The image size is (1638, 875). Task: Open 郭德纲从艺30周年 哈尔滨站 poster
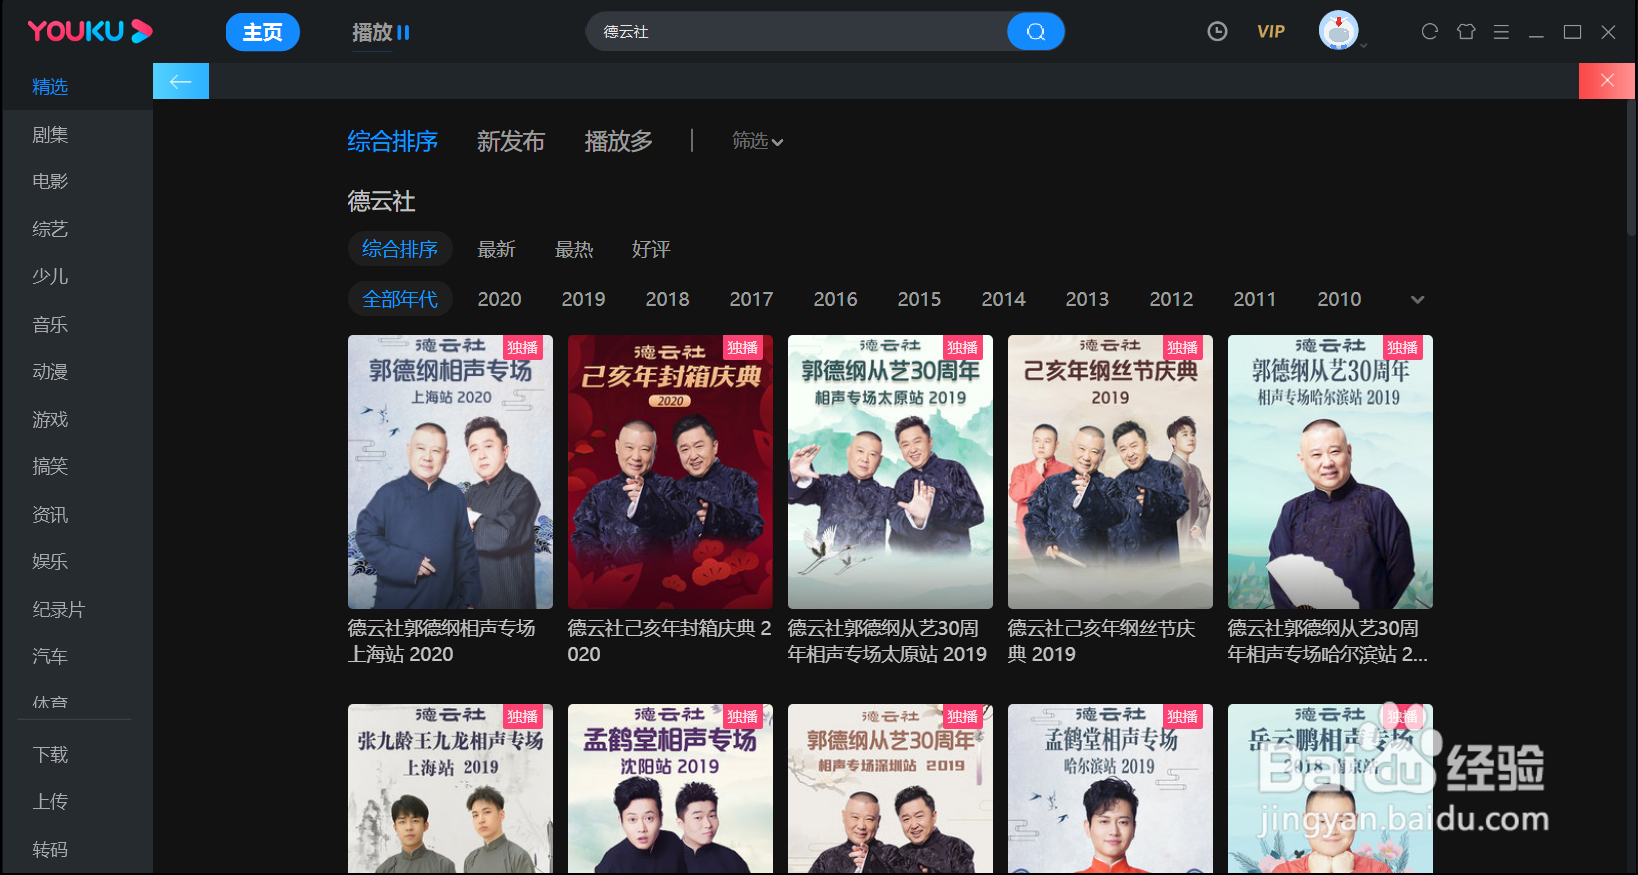coord(1330,472)
